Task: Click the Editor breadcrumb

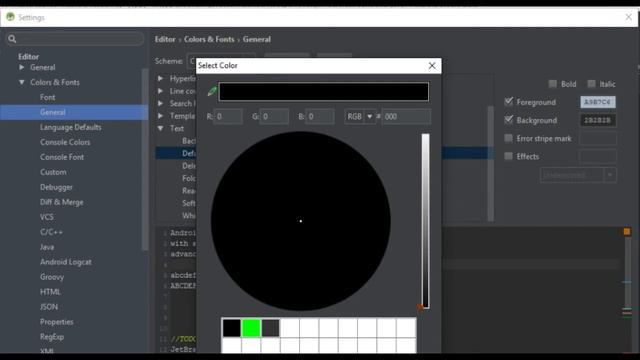Action: click(165, 39)
